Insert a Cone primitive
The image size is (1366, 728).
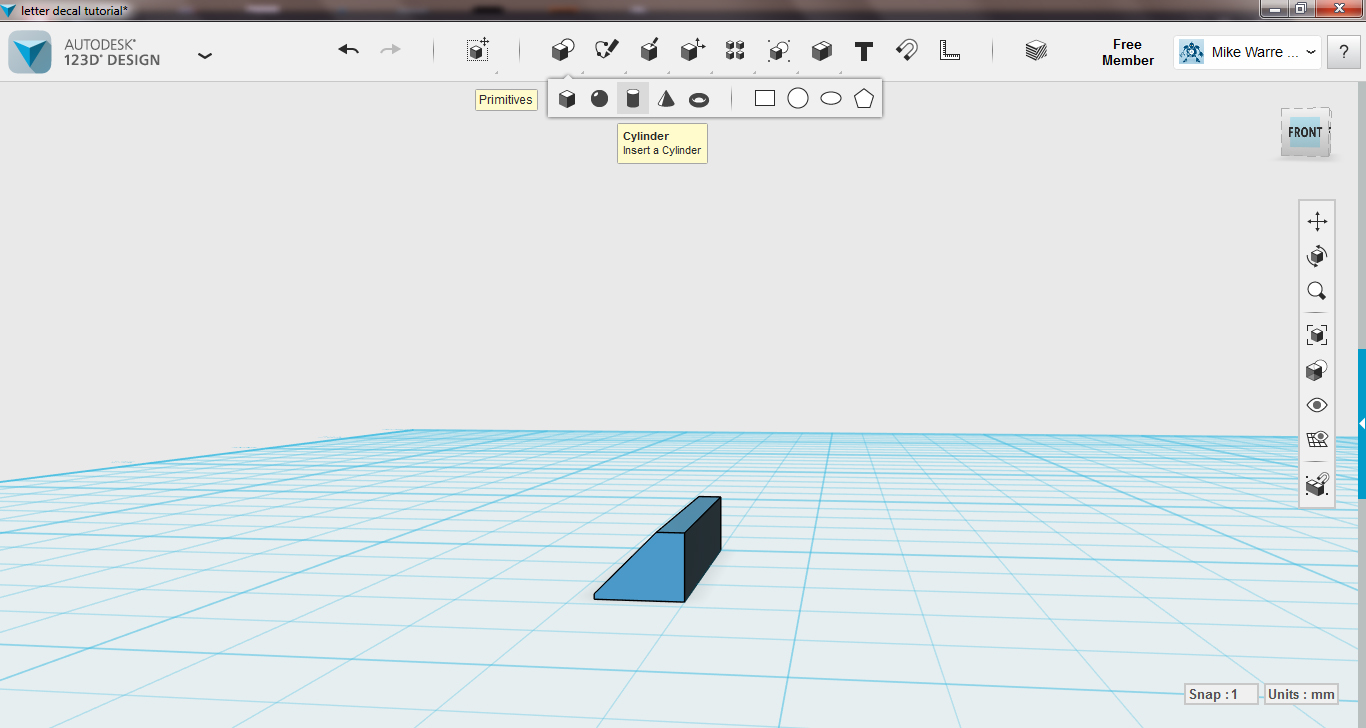666,98
